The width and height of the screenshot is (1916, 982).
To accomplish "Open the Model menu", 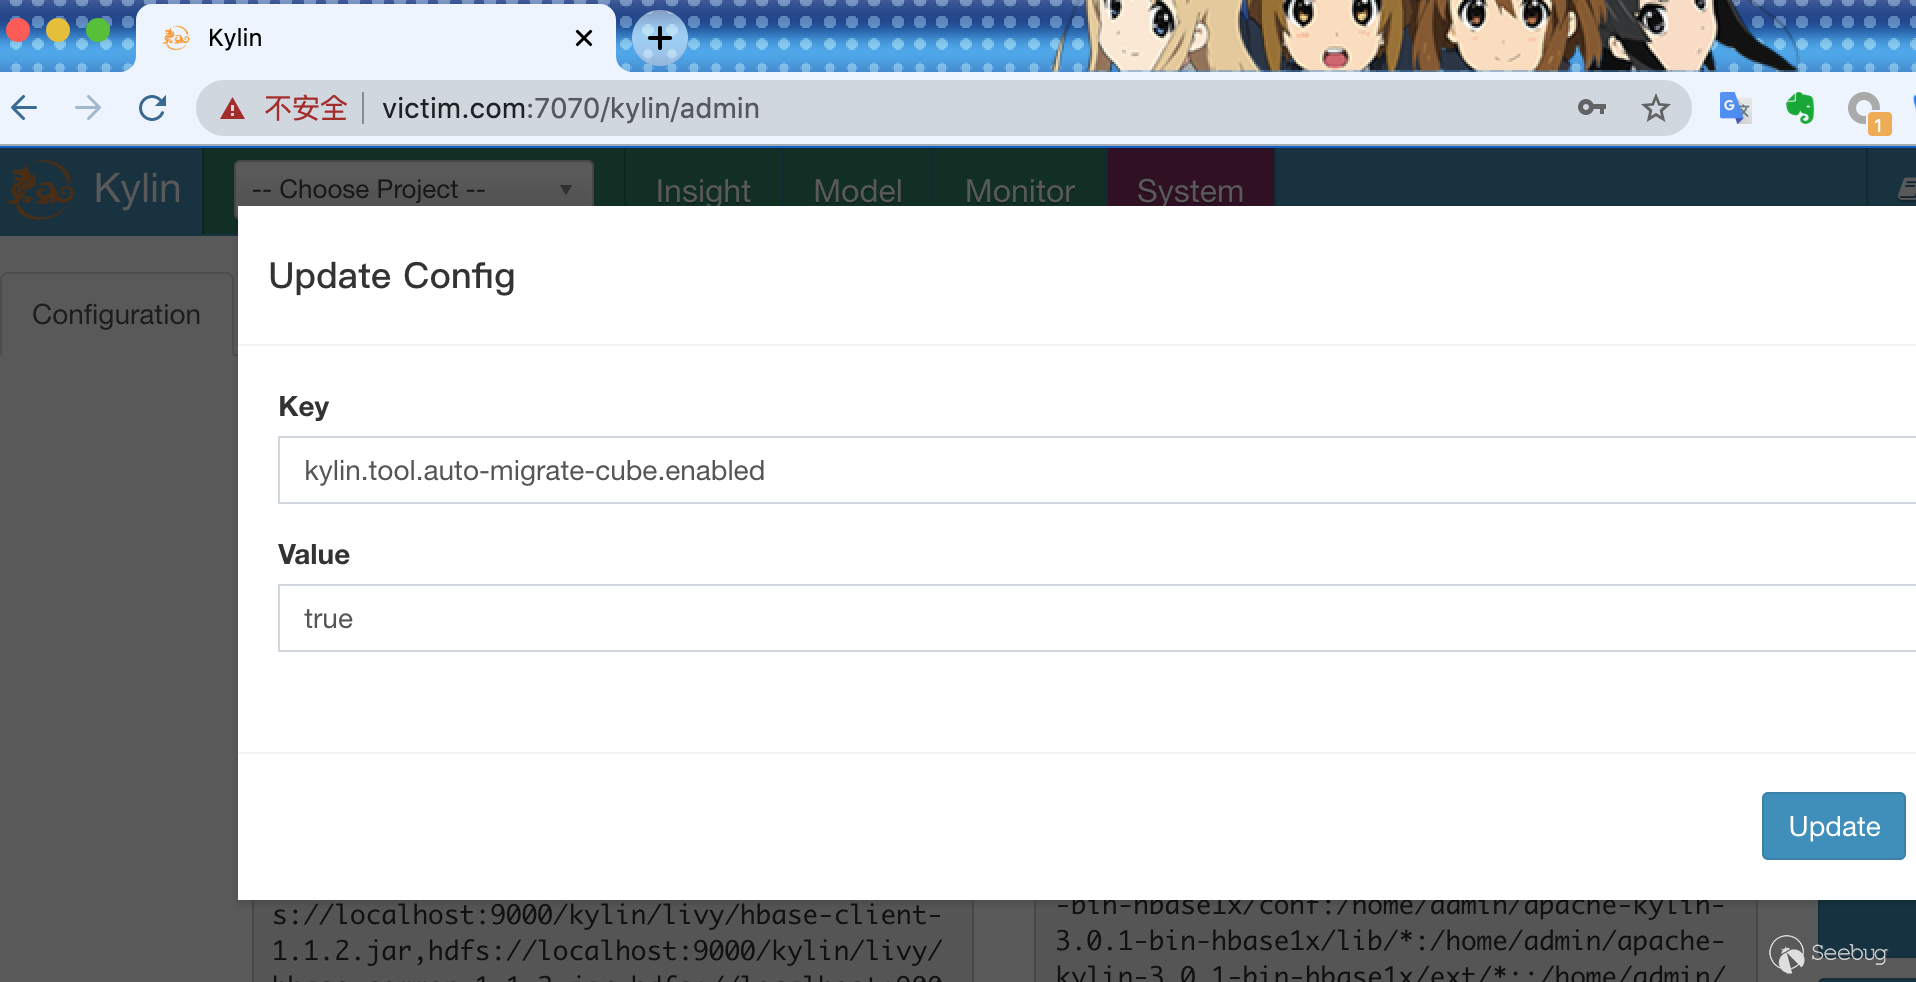I will 858,190.
